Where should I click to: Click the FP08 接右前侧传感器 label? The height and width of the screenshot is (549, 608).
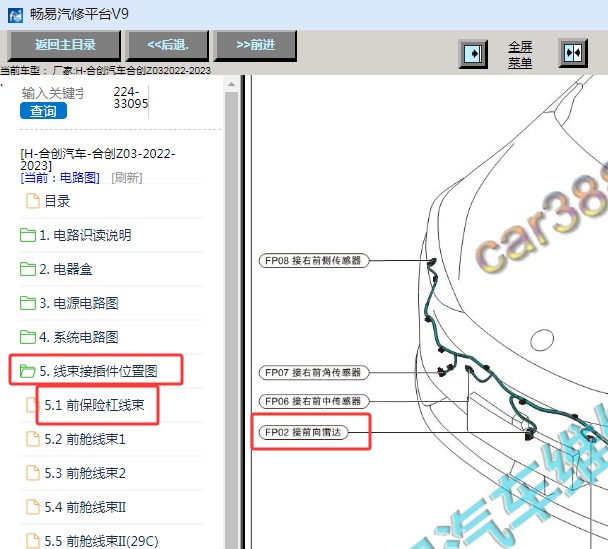coord(313,261)
